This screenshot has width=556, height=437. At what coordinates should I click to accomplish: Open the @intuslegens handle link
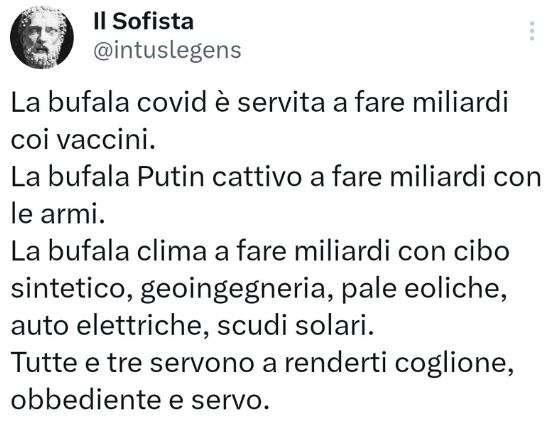[x=167, y=51]
